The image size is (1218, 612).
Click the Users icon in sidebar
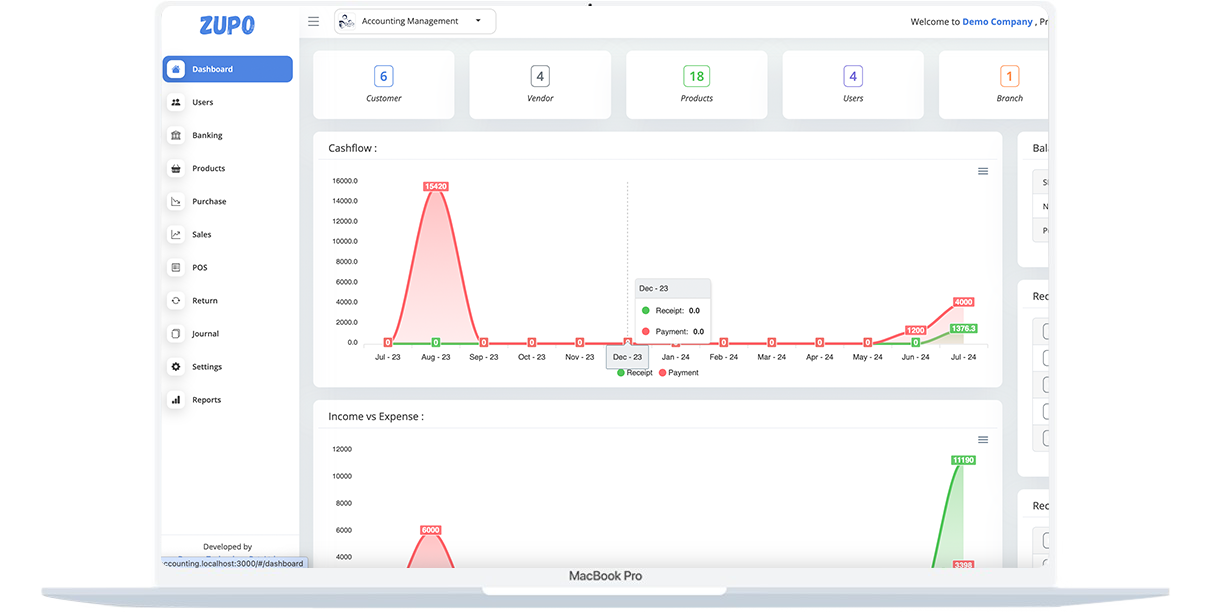pyautogui.click(x=176, y=102)
